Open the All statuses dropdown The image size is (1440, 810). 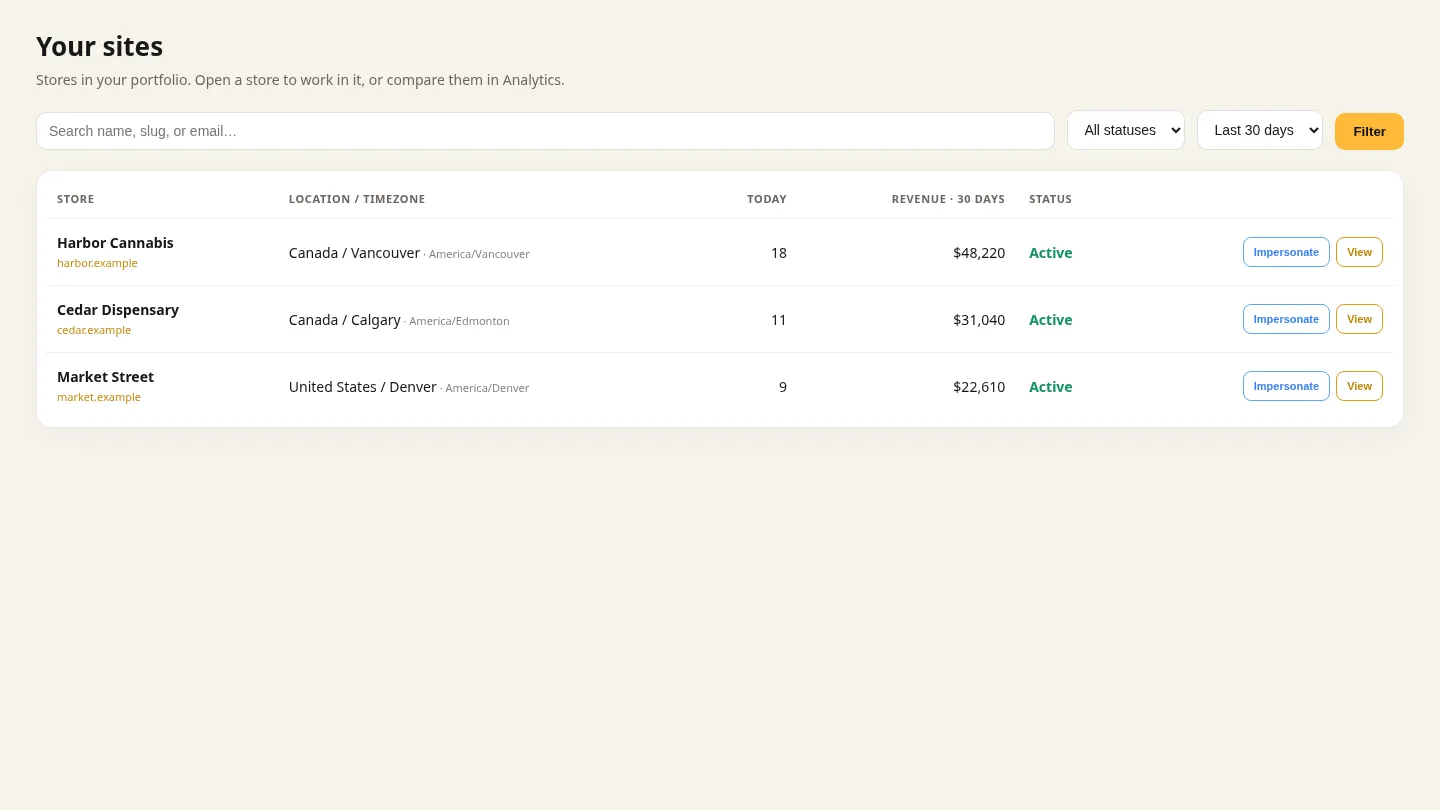coord(1126,130)
